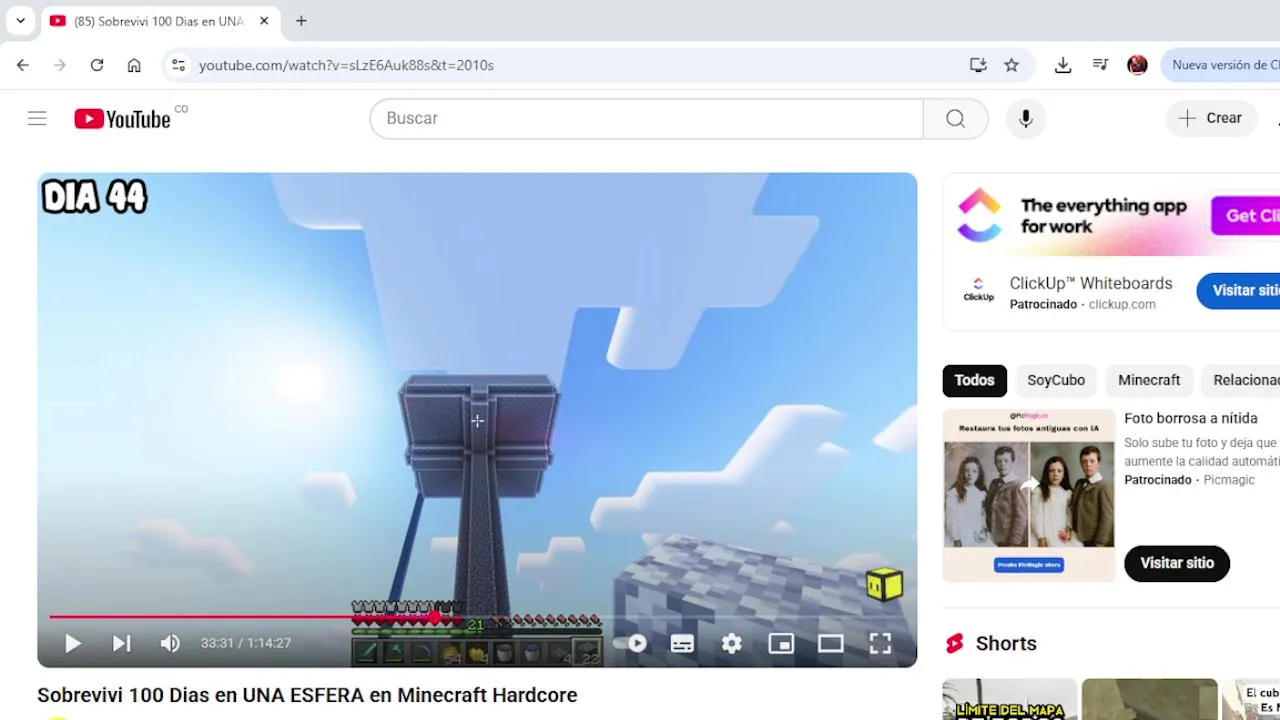Open the tab search dropdown arrow
Screen dimensions: 1280x720
[x=20, y=20]
